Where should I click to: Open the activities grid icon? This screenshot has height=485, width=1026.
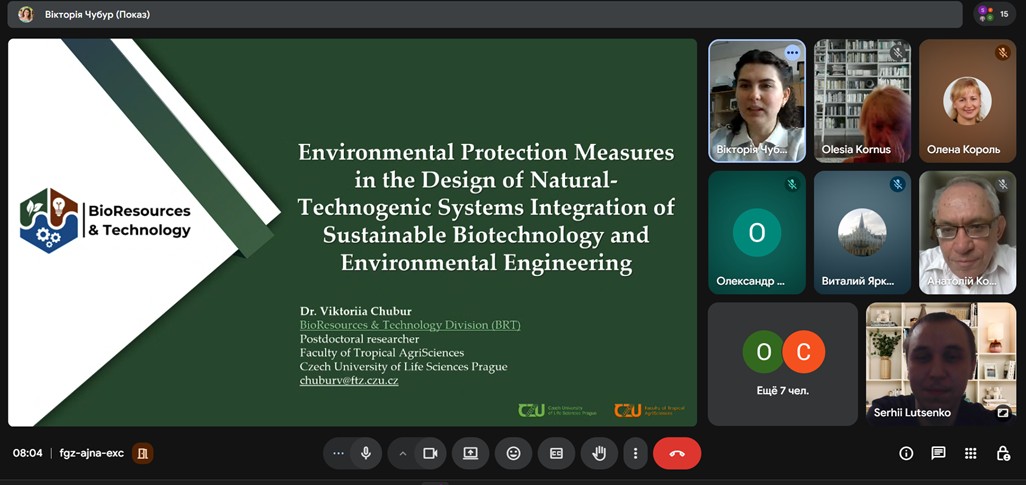[x=970, y=453]
